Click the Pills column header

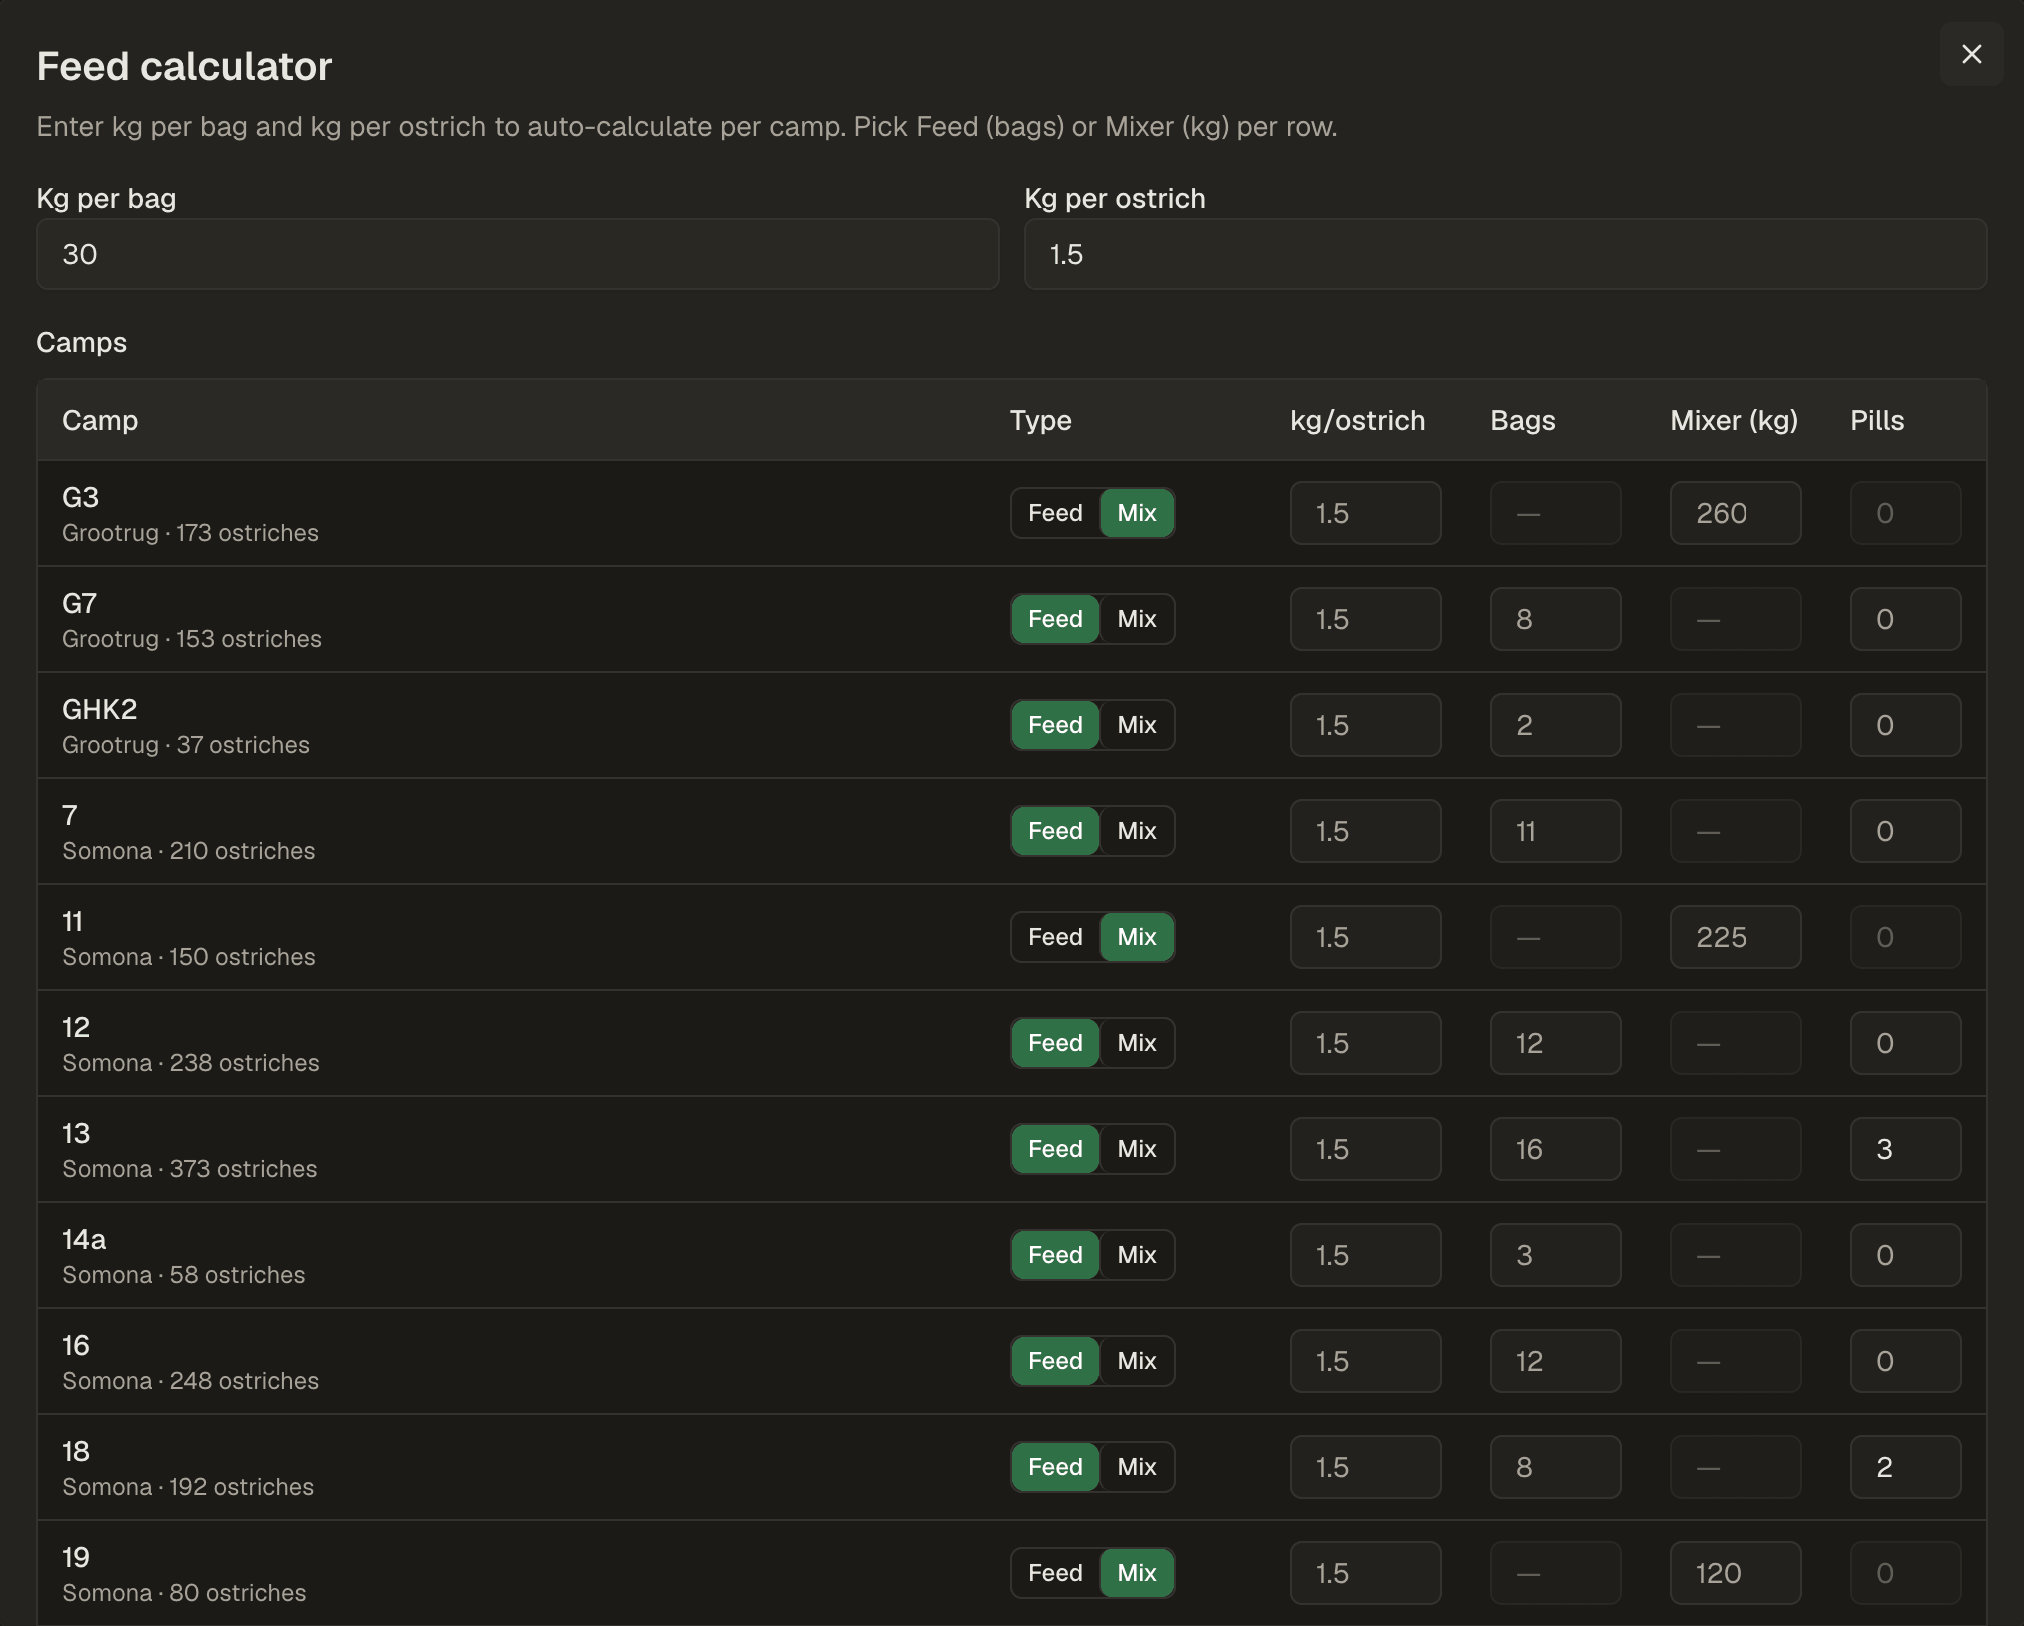pos(1877,420)
